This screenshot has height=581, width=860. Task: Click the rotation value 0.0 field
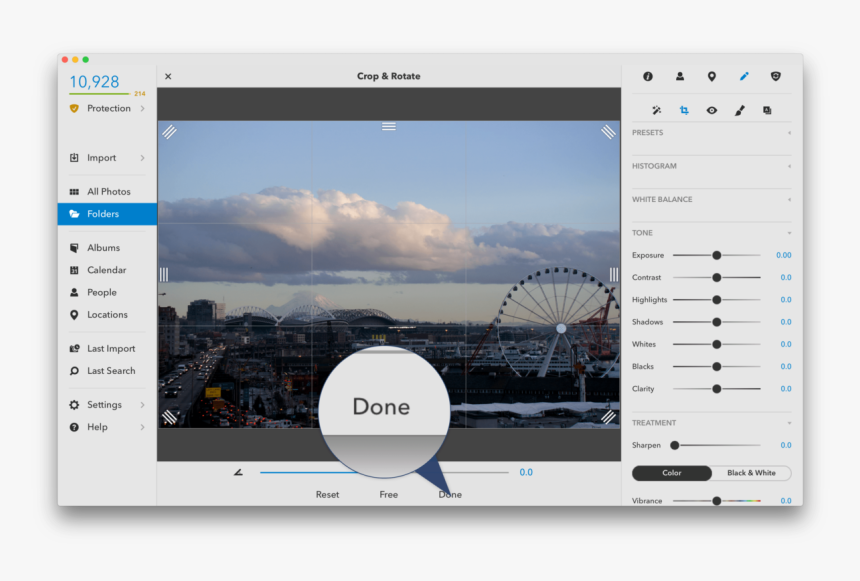tap(526, 472)
